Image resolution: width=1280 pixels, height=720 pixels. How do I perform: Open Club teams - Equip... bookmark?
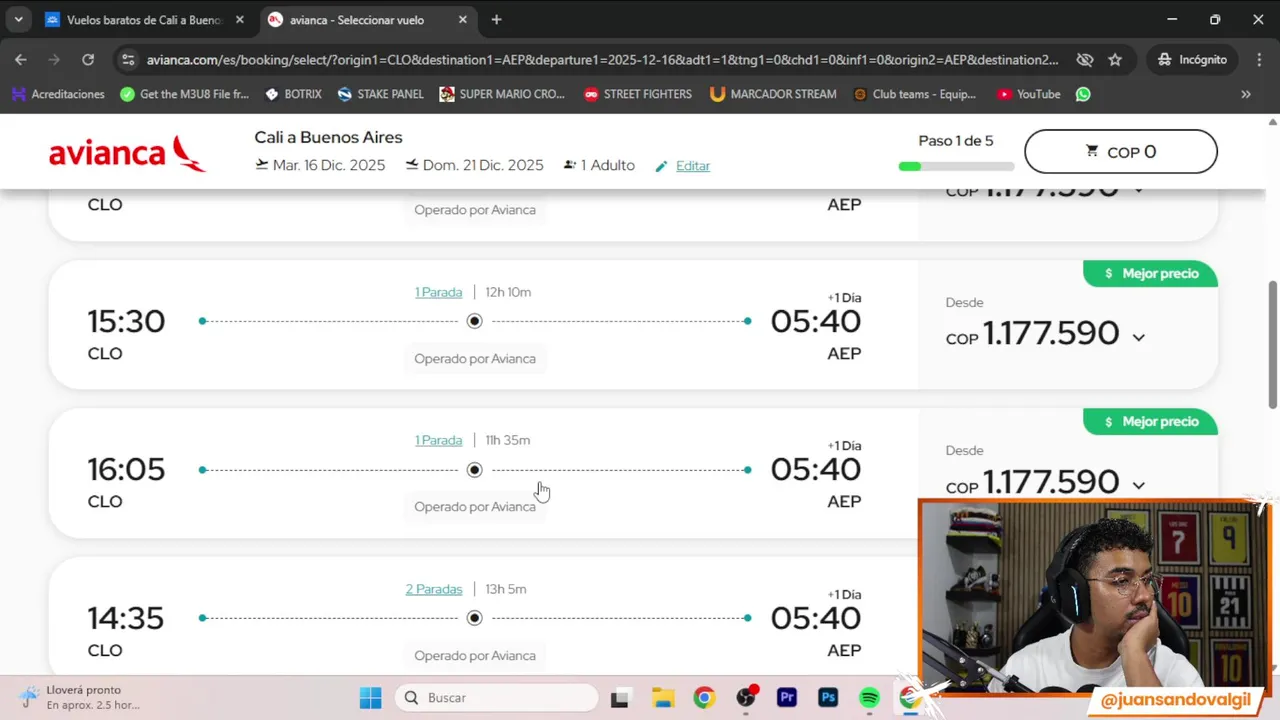[x=915, y=94]
